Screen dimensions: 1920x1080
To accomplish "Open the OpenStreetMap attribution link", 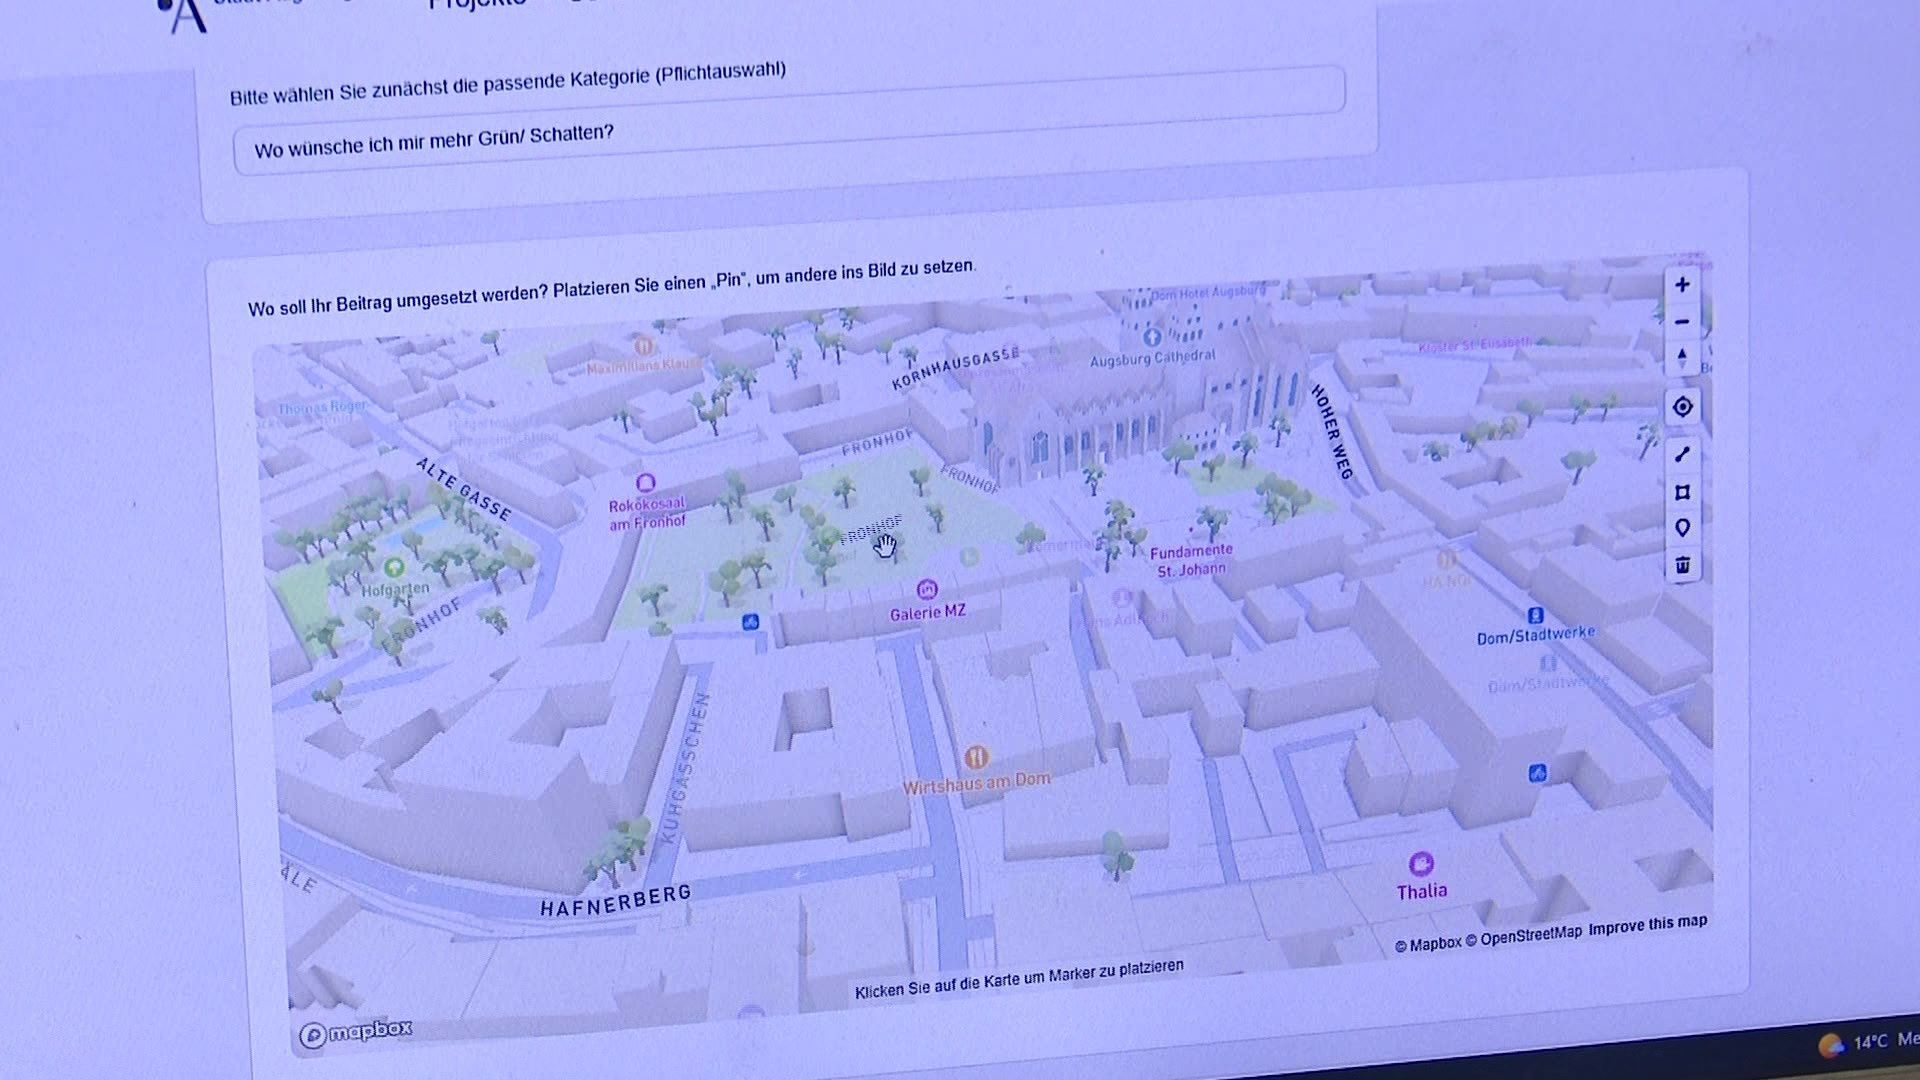I will 1523,936.
